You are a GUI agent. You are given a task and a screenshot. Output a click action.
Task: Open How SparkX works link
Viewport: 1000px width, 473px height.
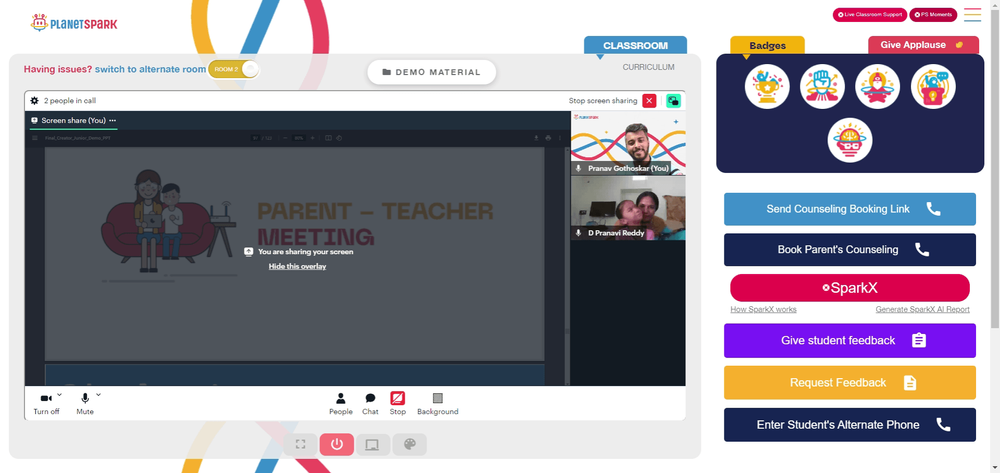[x=763, y=309]
